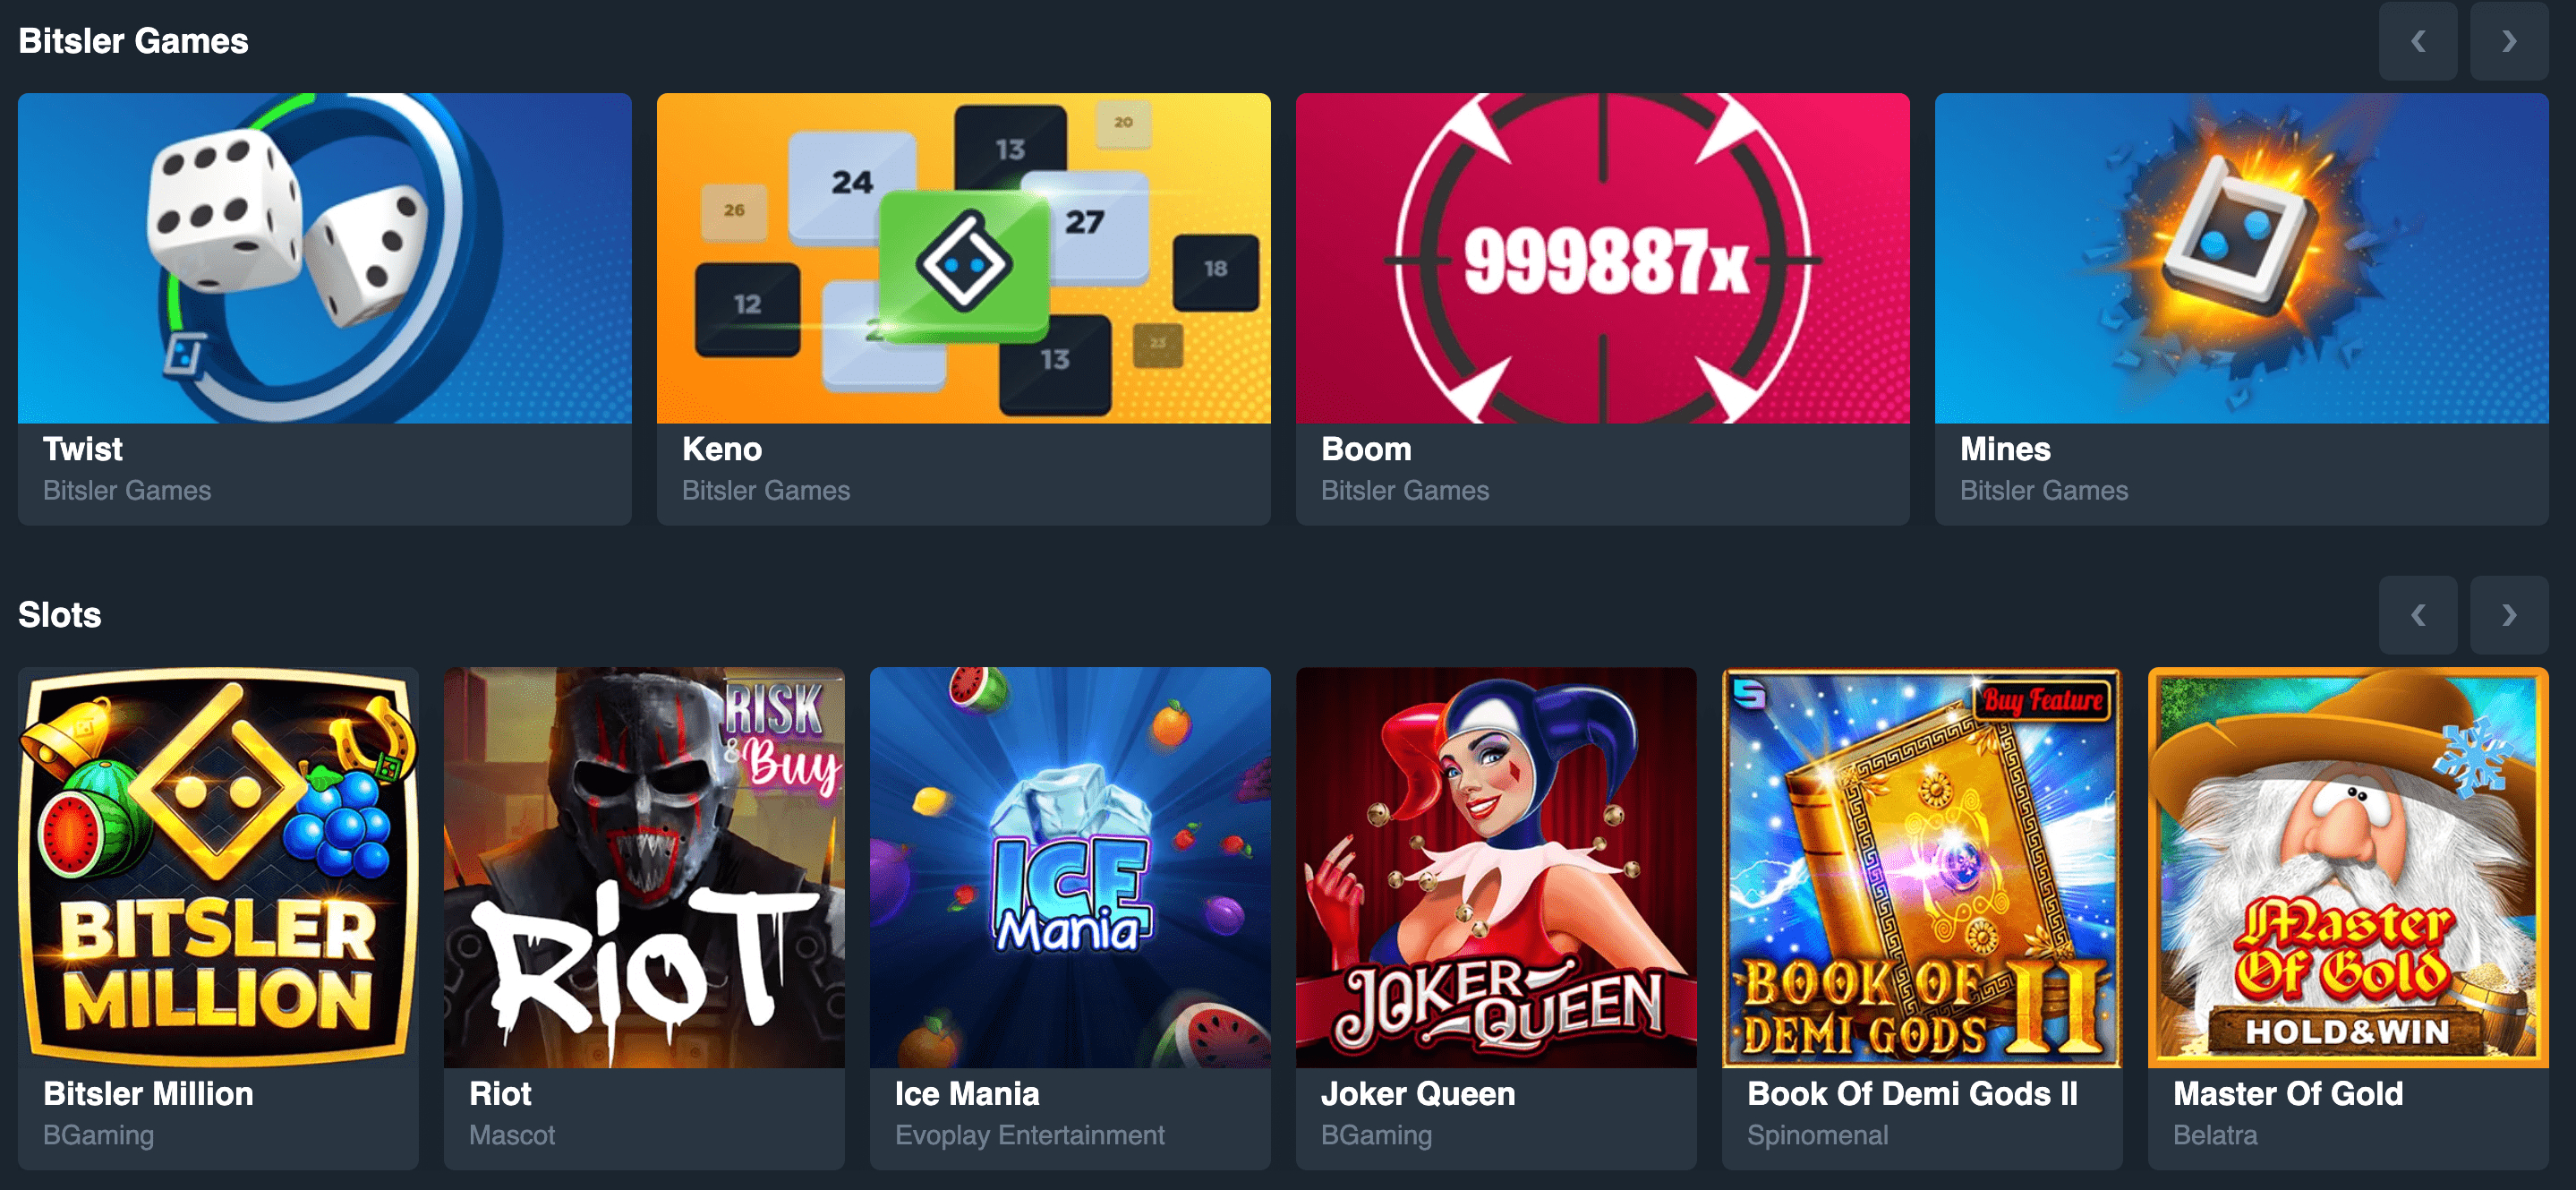
Task: Open the Twist dice game thumbnail
Action: pyautogui.click(x=325, y=258)
